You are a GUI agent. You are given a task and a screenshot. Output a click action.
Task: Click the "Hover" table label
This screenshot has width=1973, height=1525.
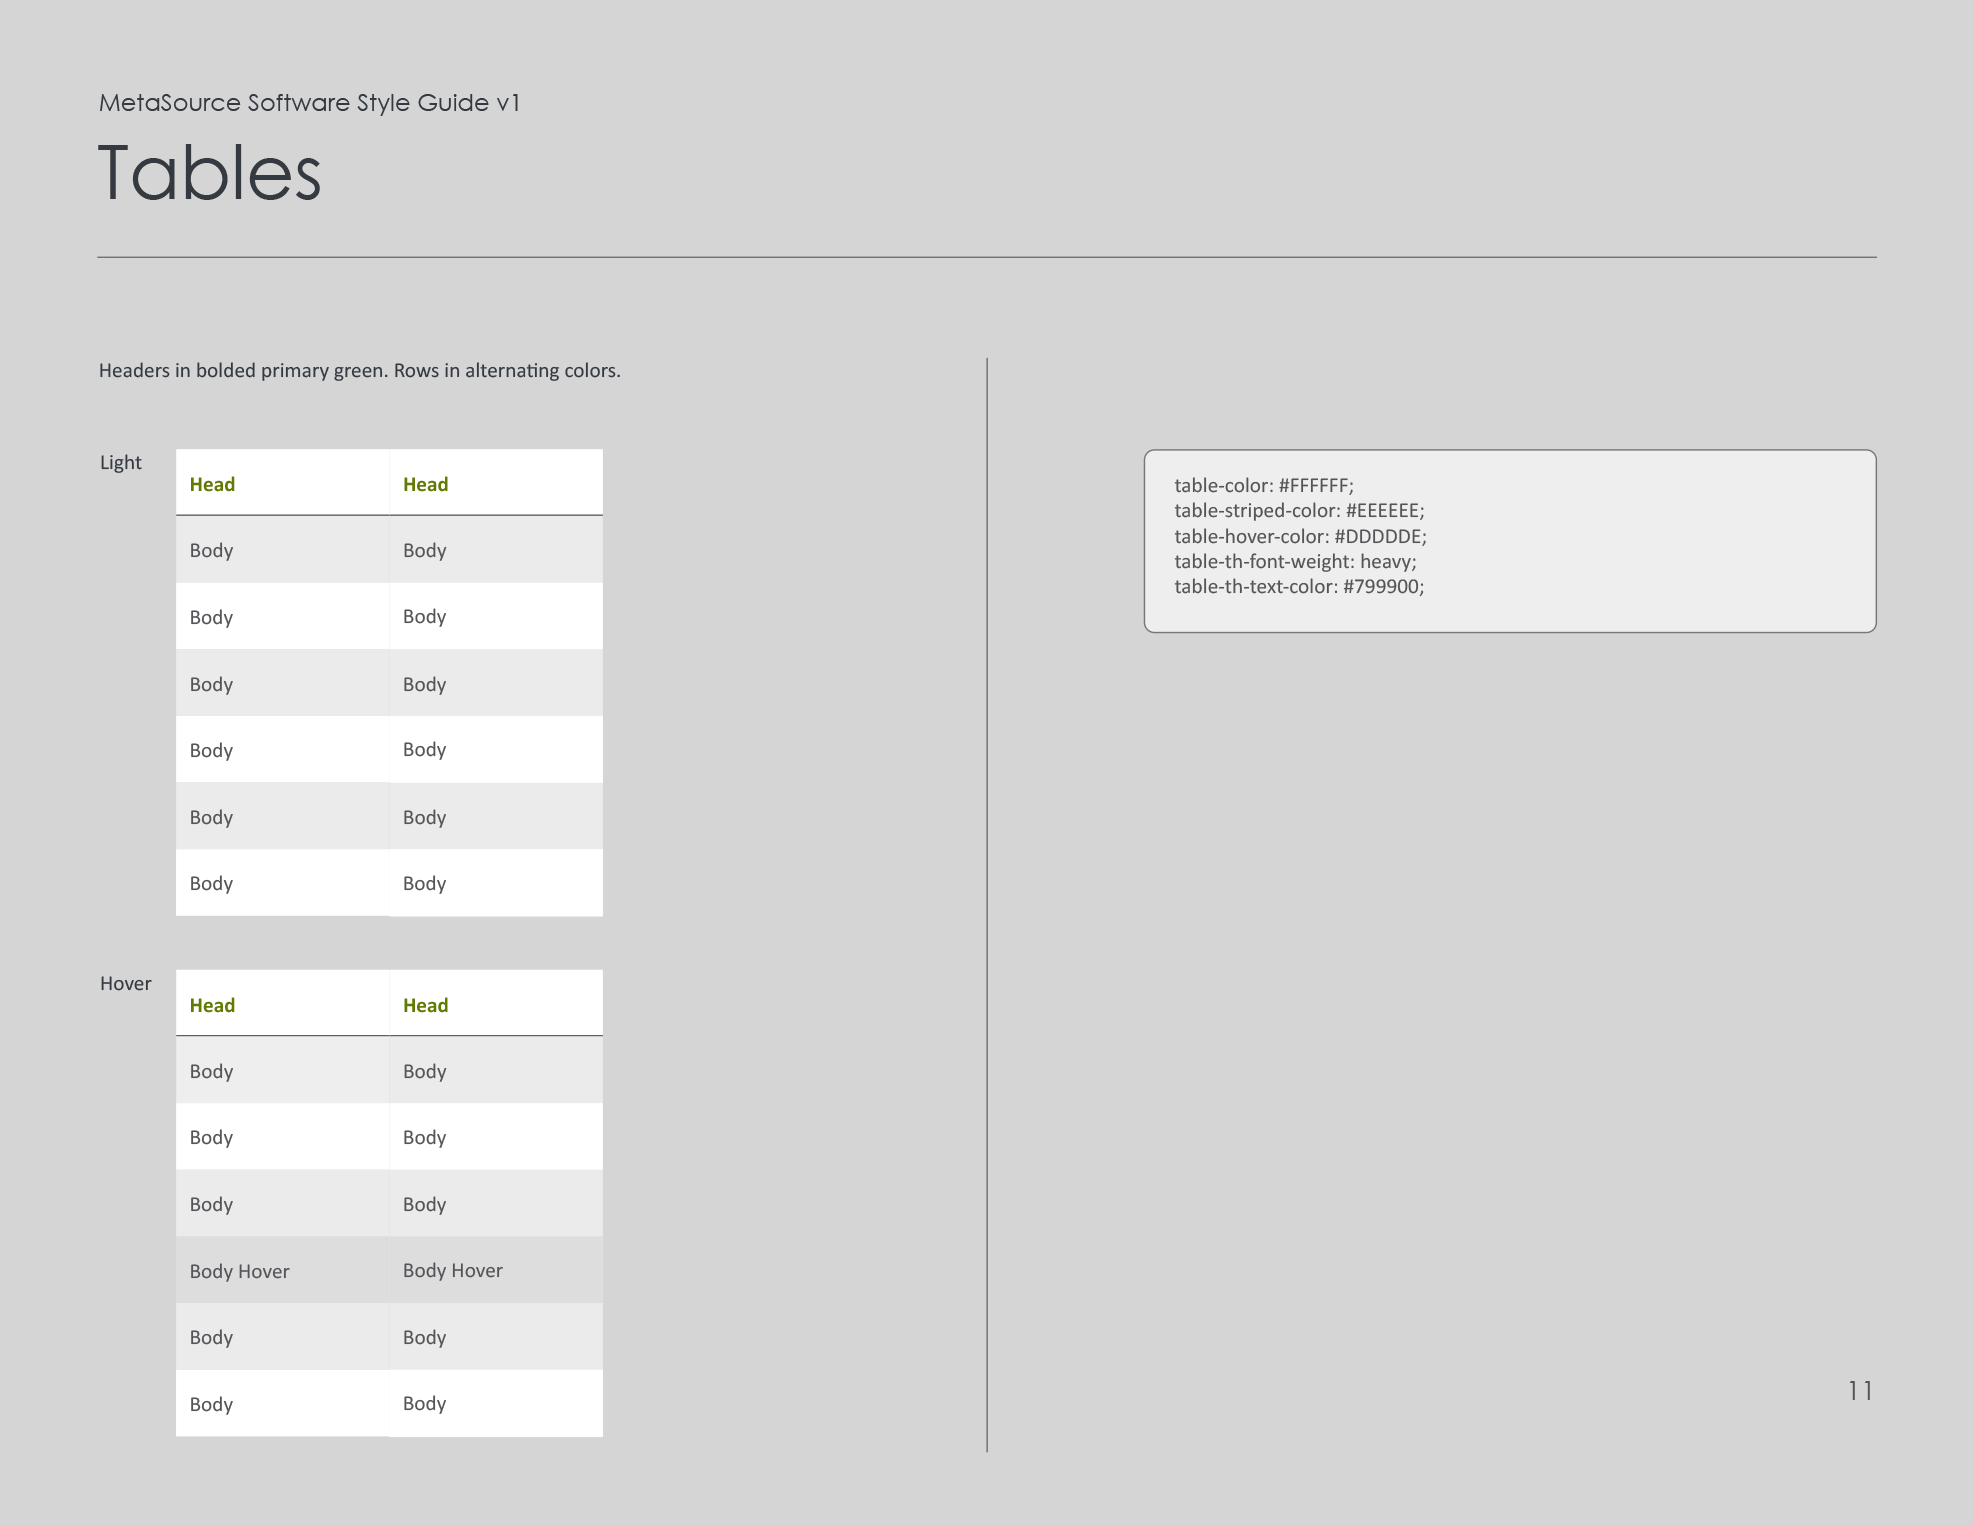(125, 983)
